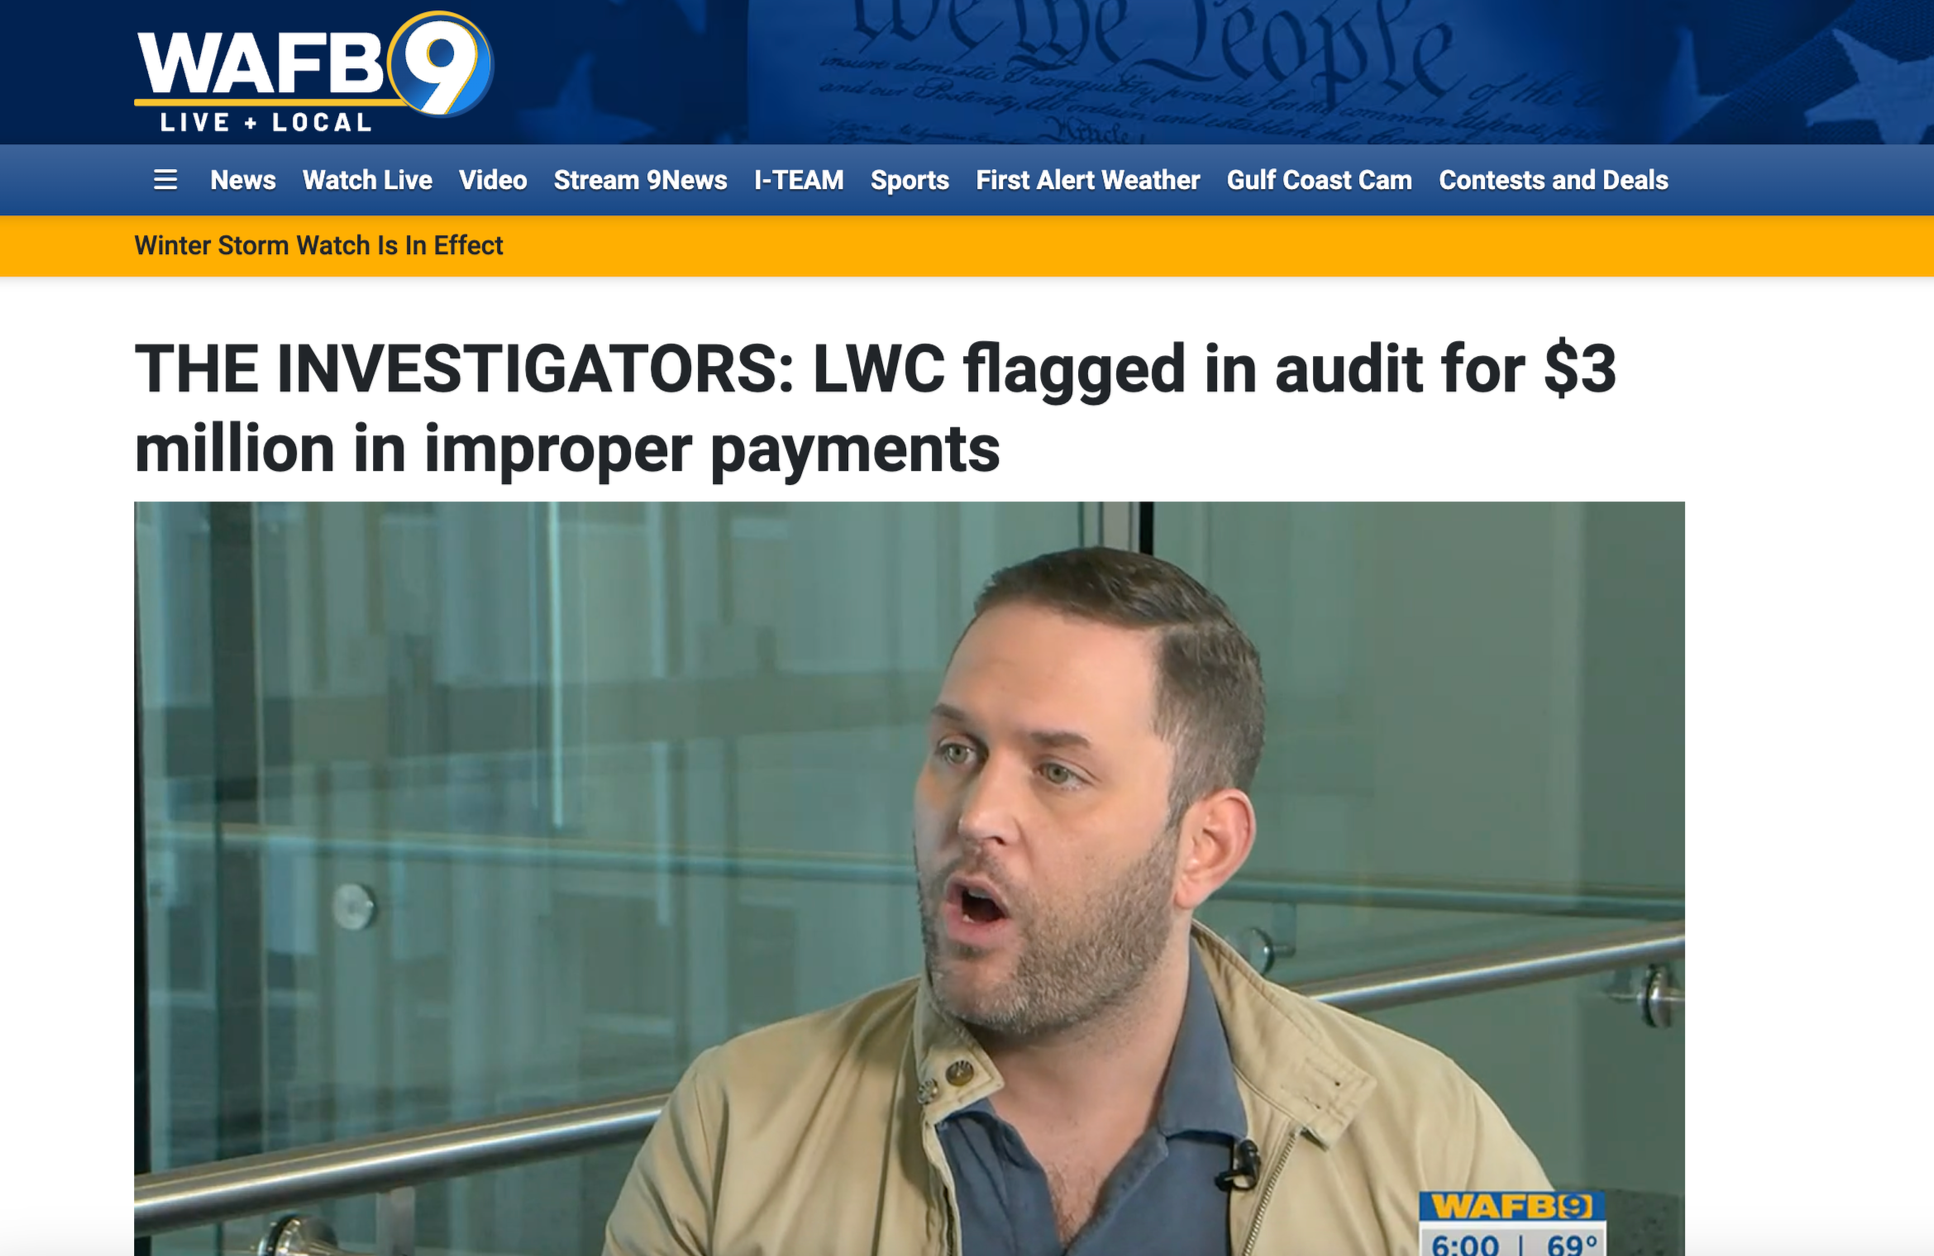The image size is (1934, 1256).
Task: Click the blue 9 circle in logo
Action: 441,64
